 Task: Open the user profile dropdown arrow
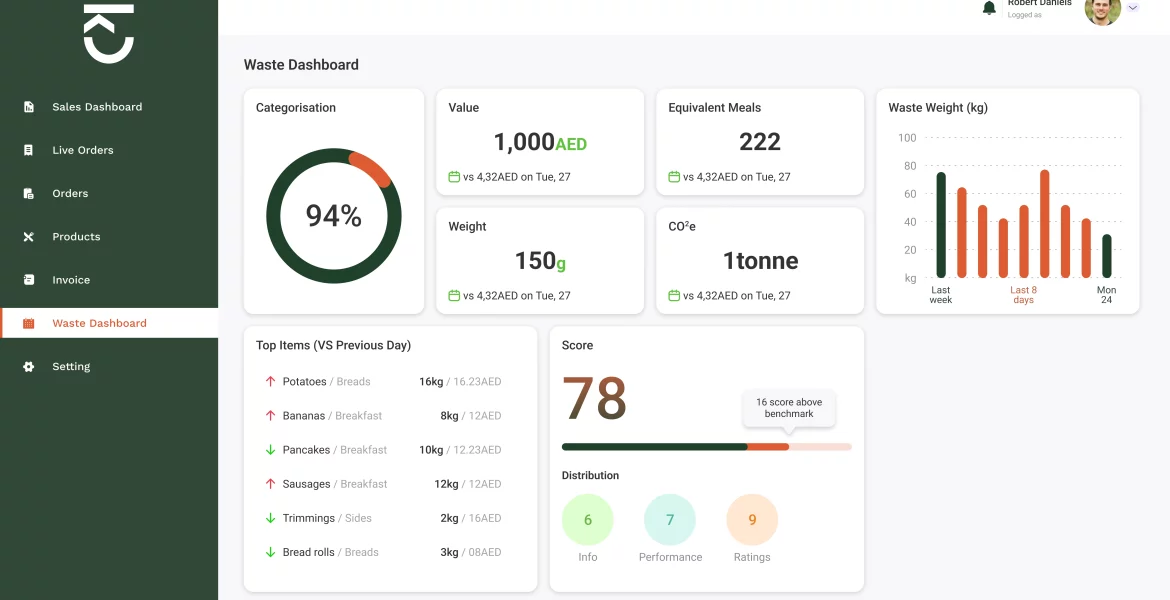coord(1133,7)
